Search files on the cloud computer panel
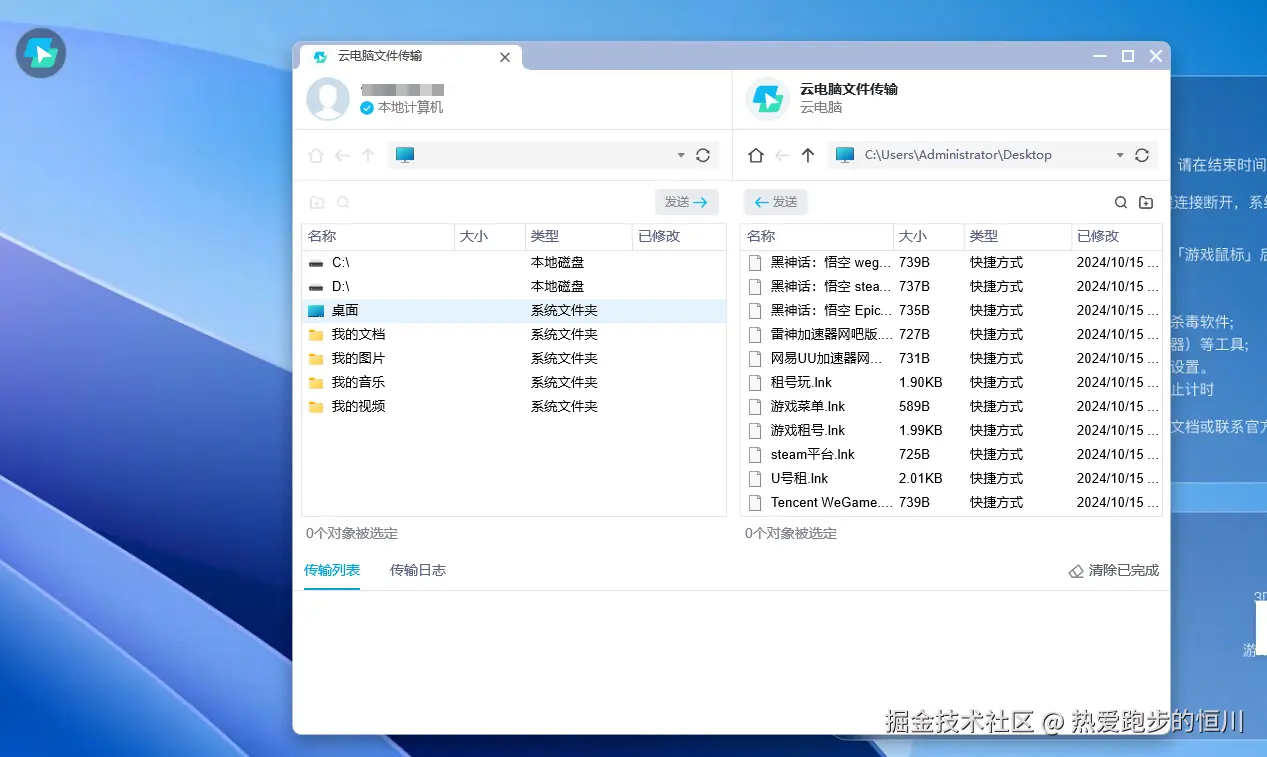The width and height of the screenshot is (1267, 757). [x=1122, y=202]
